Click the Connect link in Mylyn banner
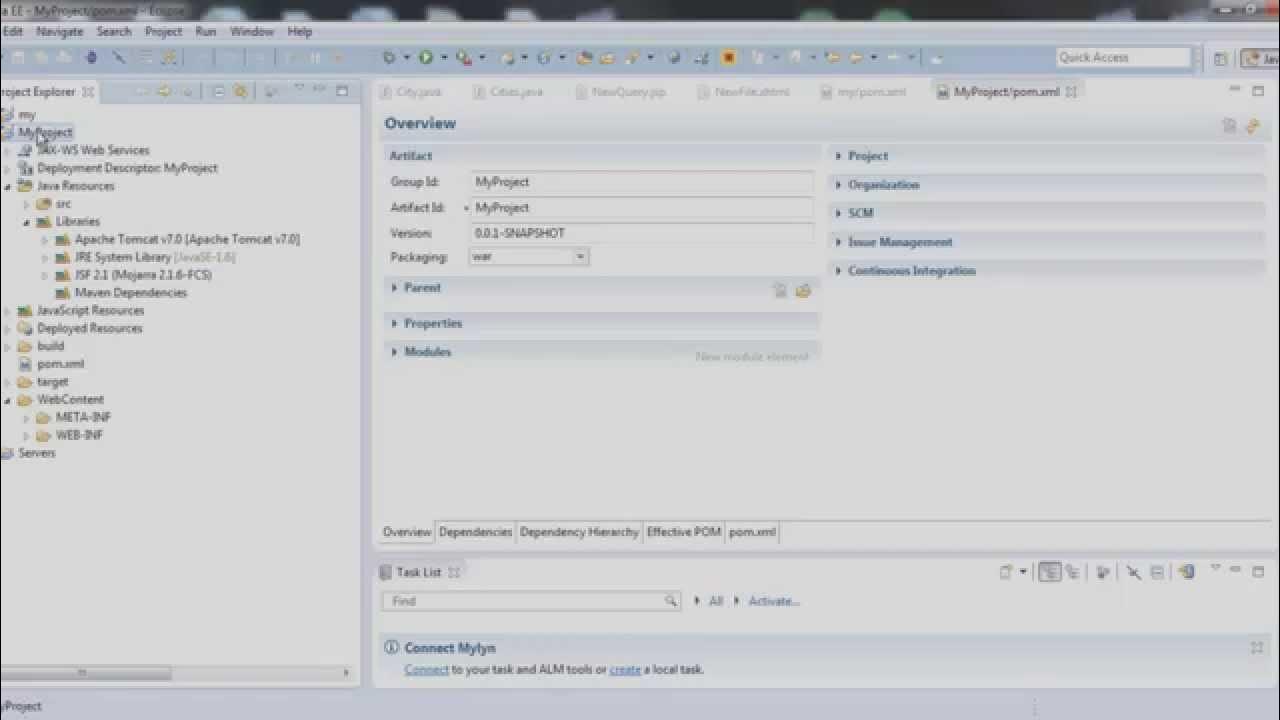1280x720 pixels. pos(426,670)
